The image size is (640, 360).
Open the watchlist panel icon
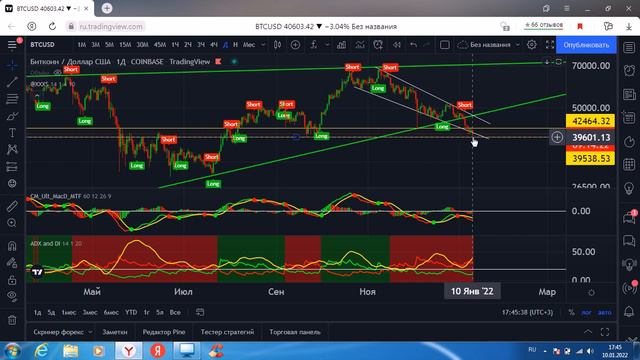coord(629,47)
